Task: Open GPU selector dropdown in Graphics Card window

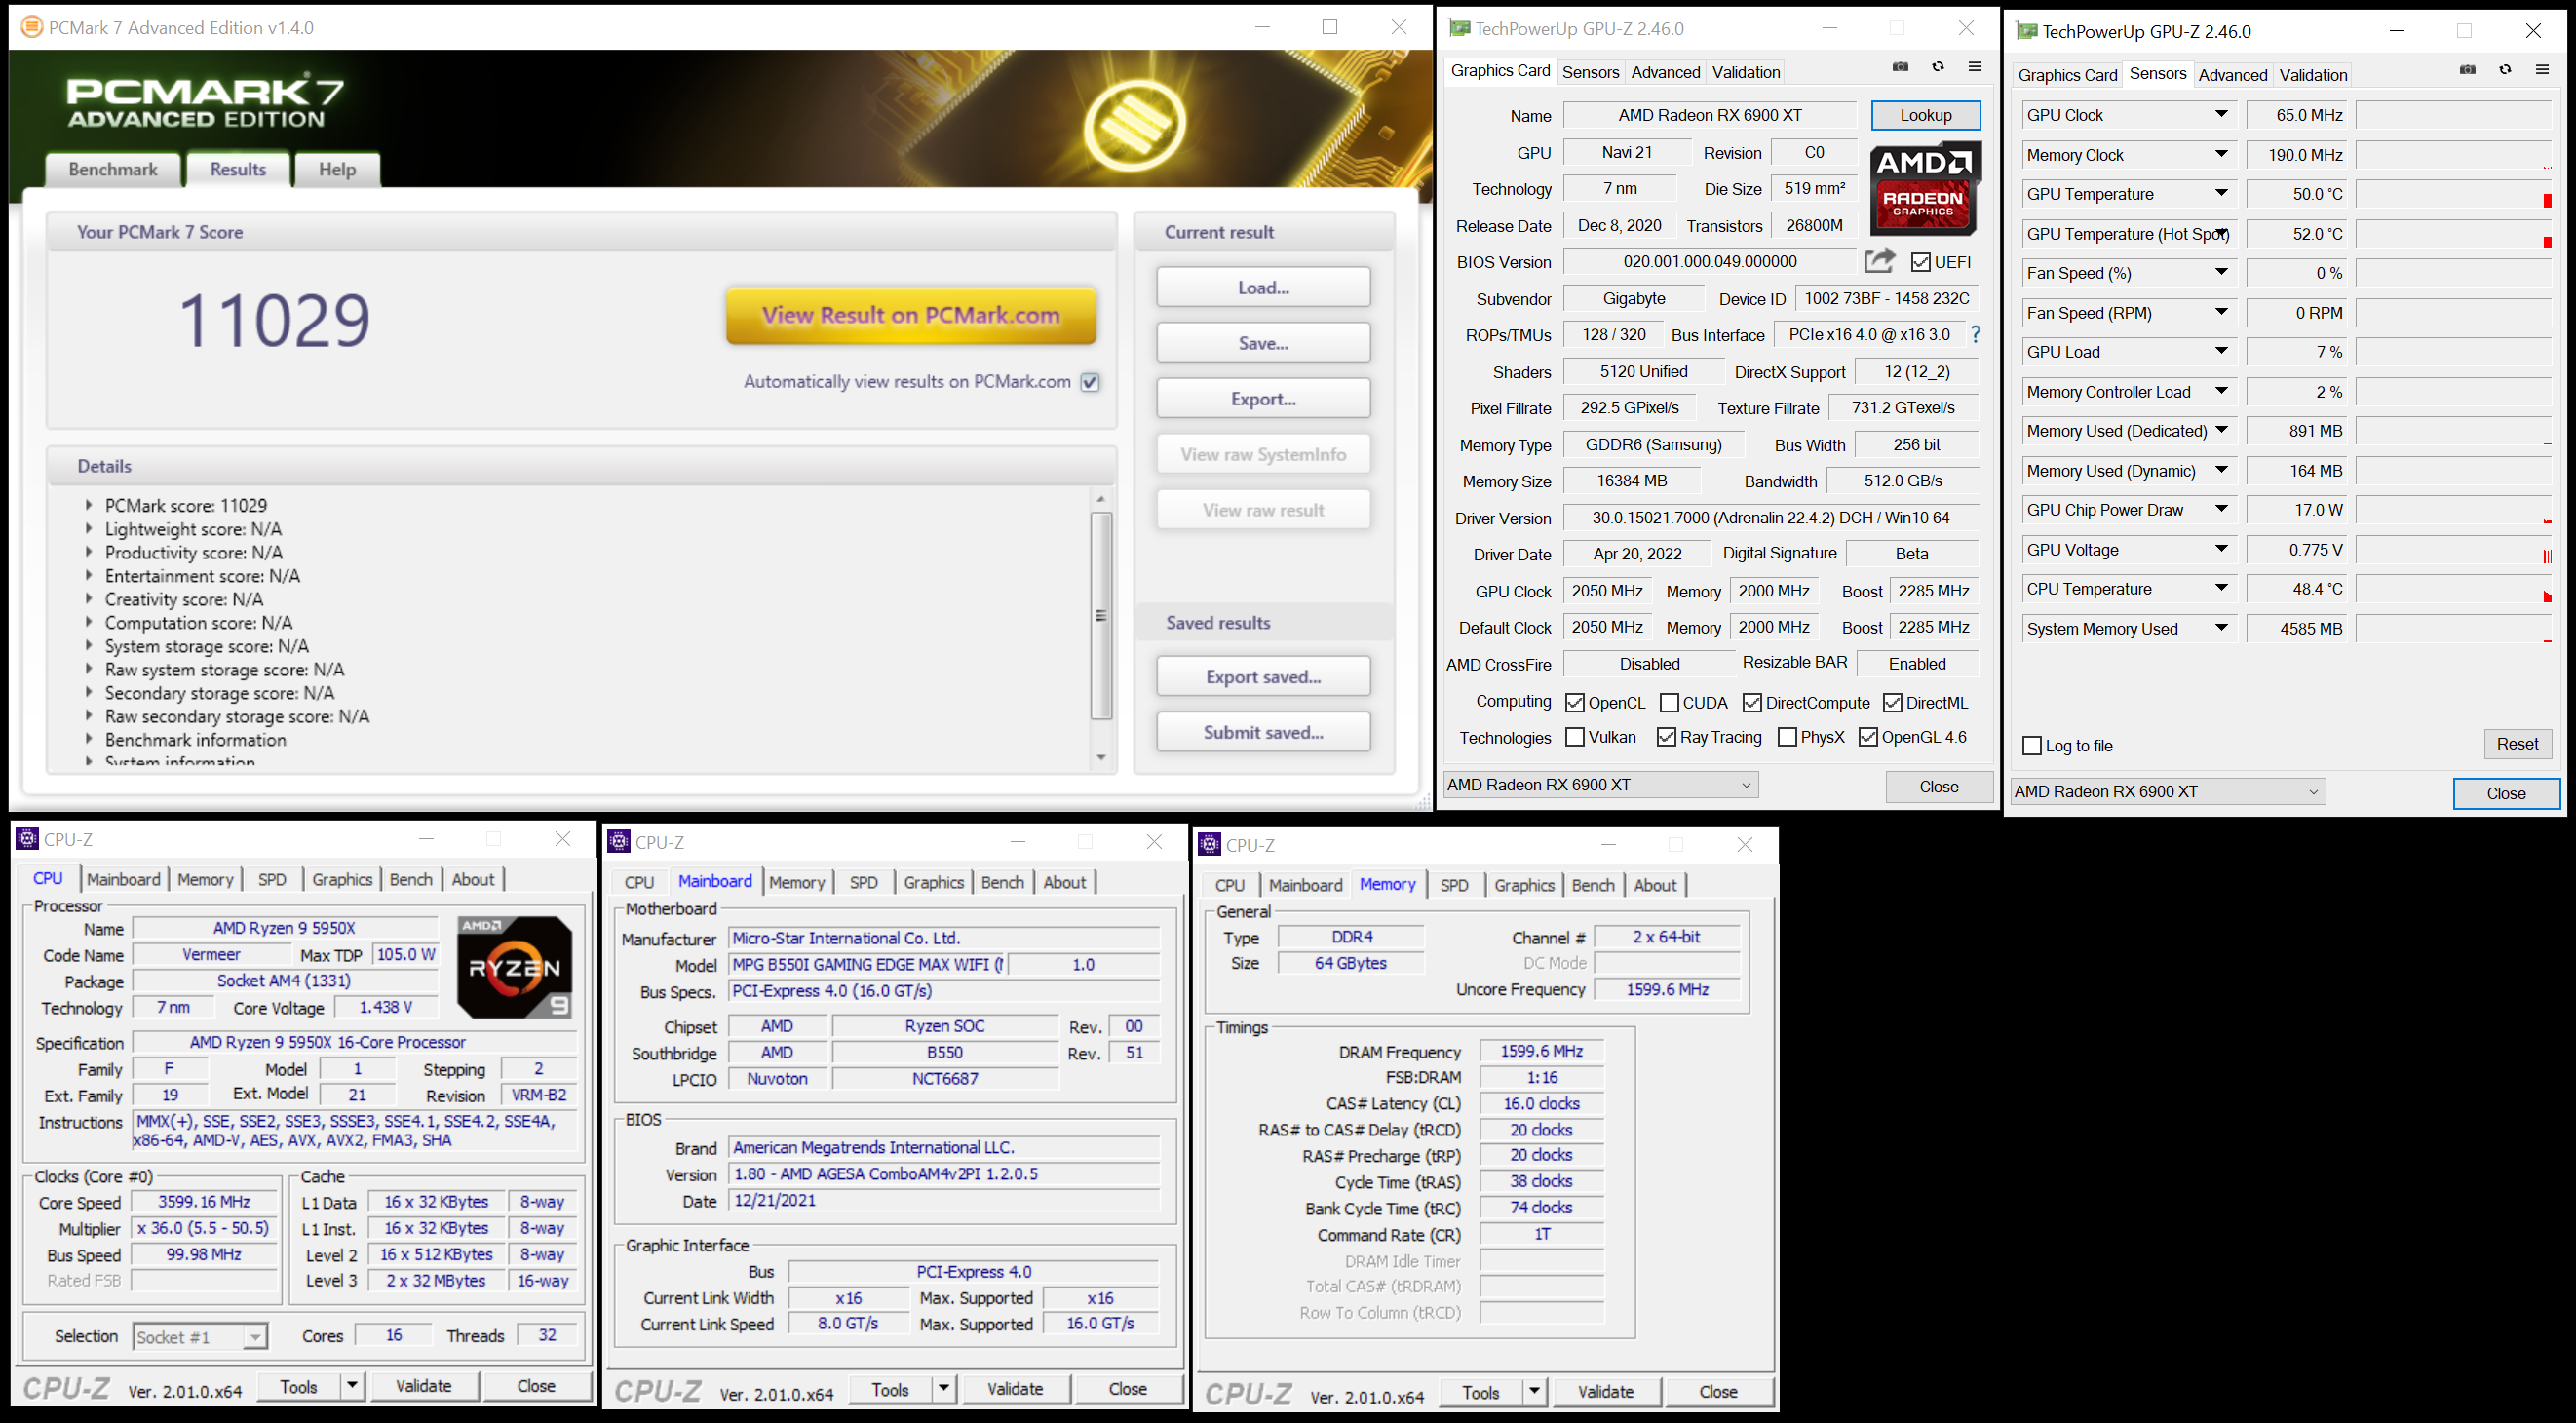Action: point(1600,784)
